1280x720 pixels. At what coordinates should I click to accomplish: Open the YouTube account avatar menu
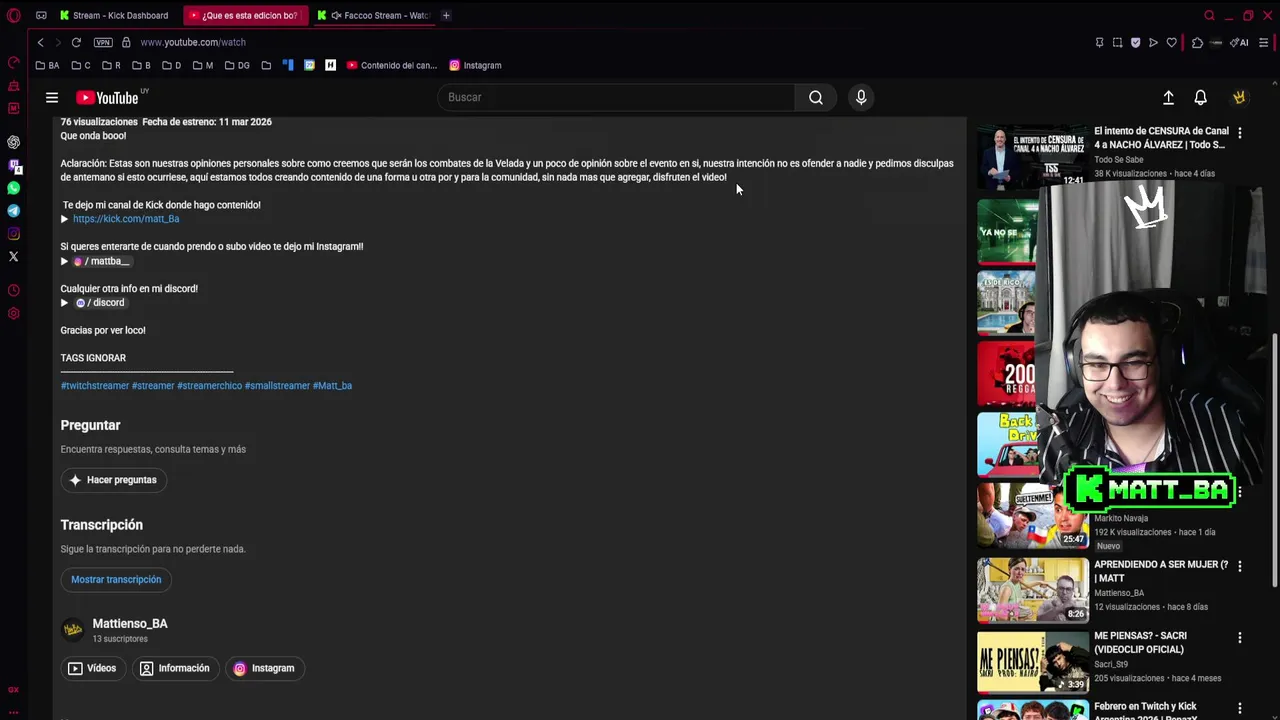point(1239,97)
